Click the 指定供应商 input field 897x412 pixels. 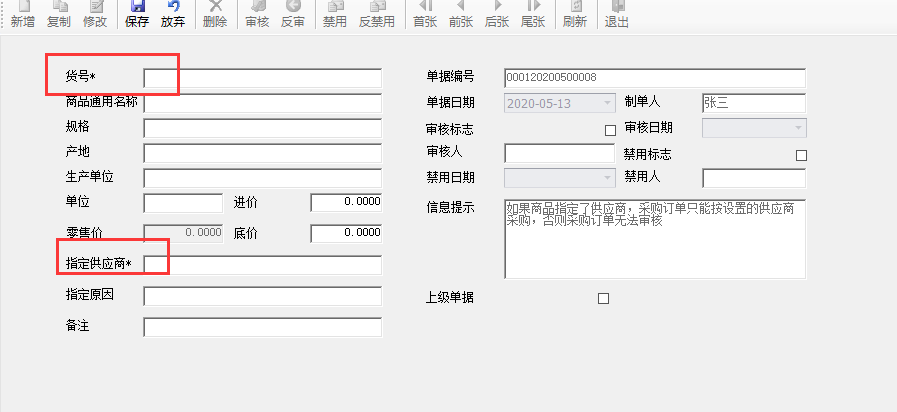263,265
